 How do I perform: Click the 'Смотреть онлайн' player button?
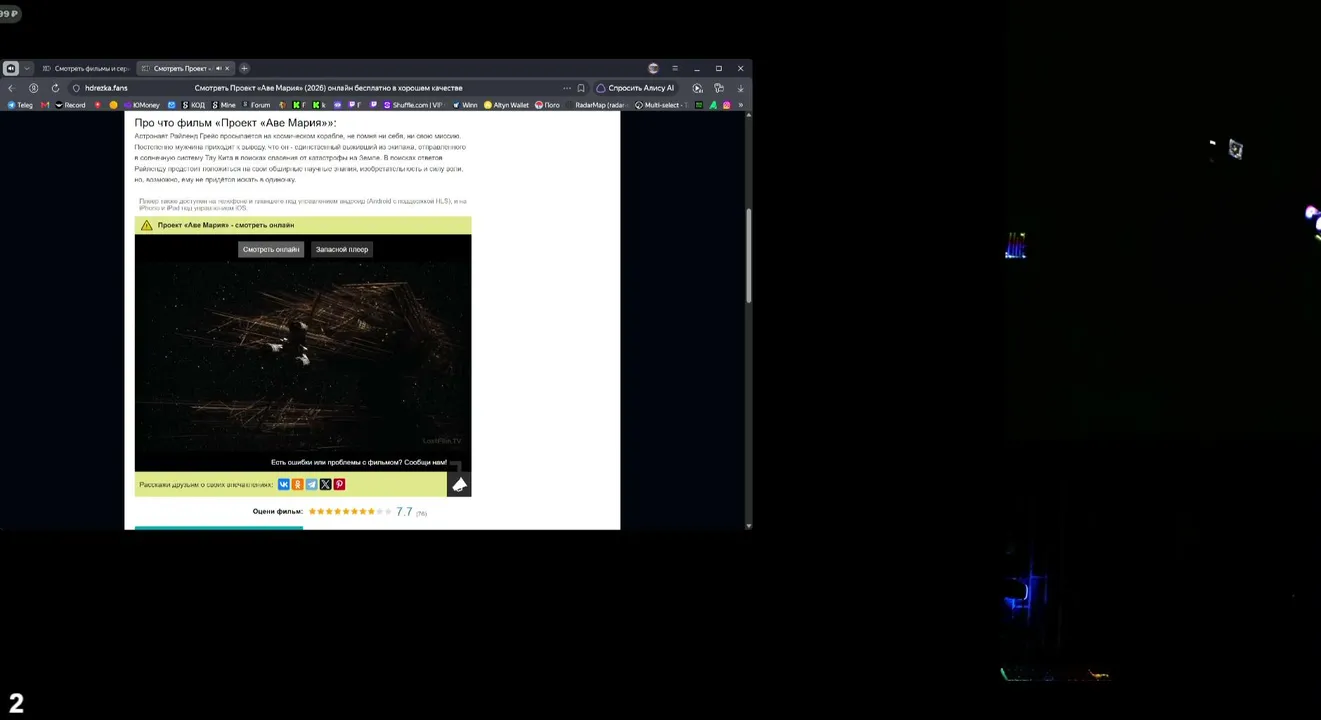click(x=271, y=249)
